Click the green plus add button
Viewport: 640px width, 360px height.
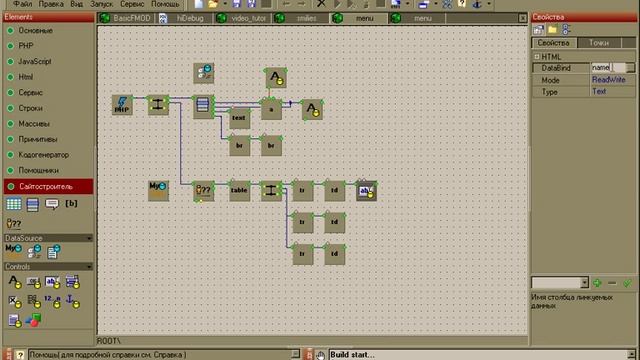597,282
